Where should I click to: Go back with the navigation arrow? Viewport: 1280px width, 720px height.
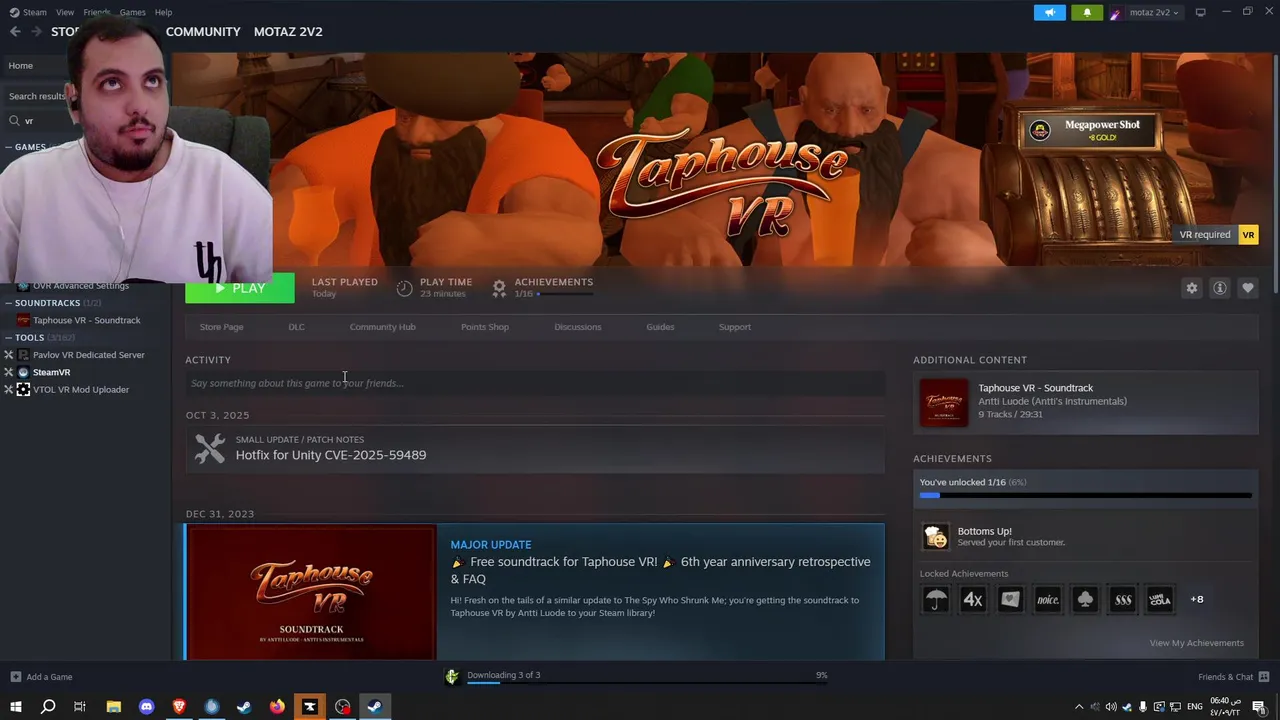15,31
